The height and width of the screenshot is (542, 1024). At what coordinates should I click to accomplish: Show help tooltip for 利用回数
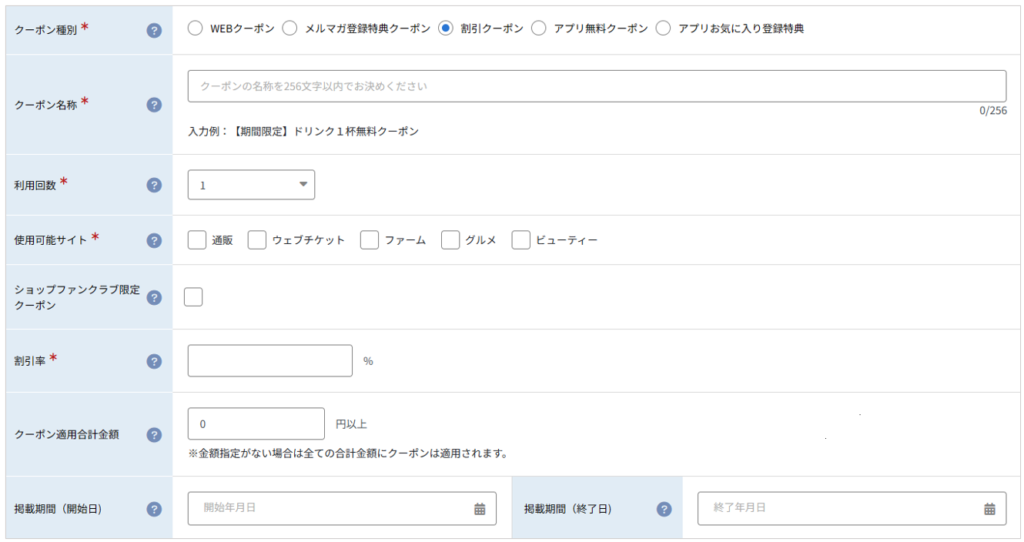[x=154, y=185]
